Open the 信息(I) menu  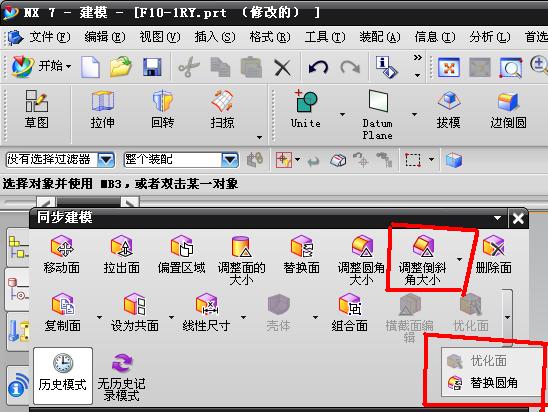[435, 37]
